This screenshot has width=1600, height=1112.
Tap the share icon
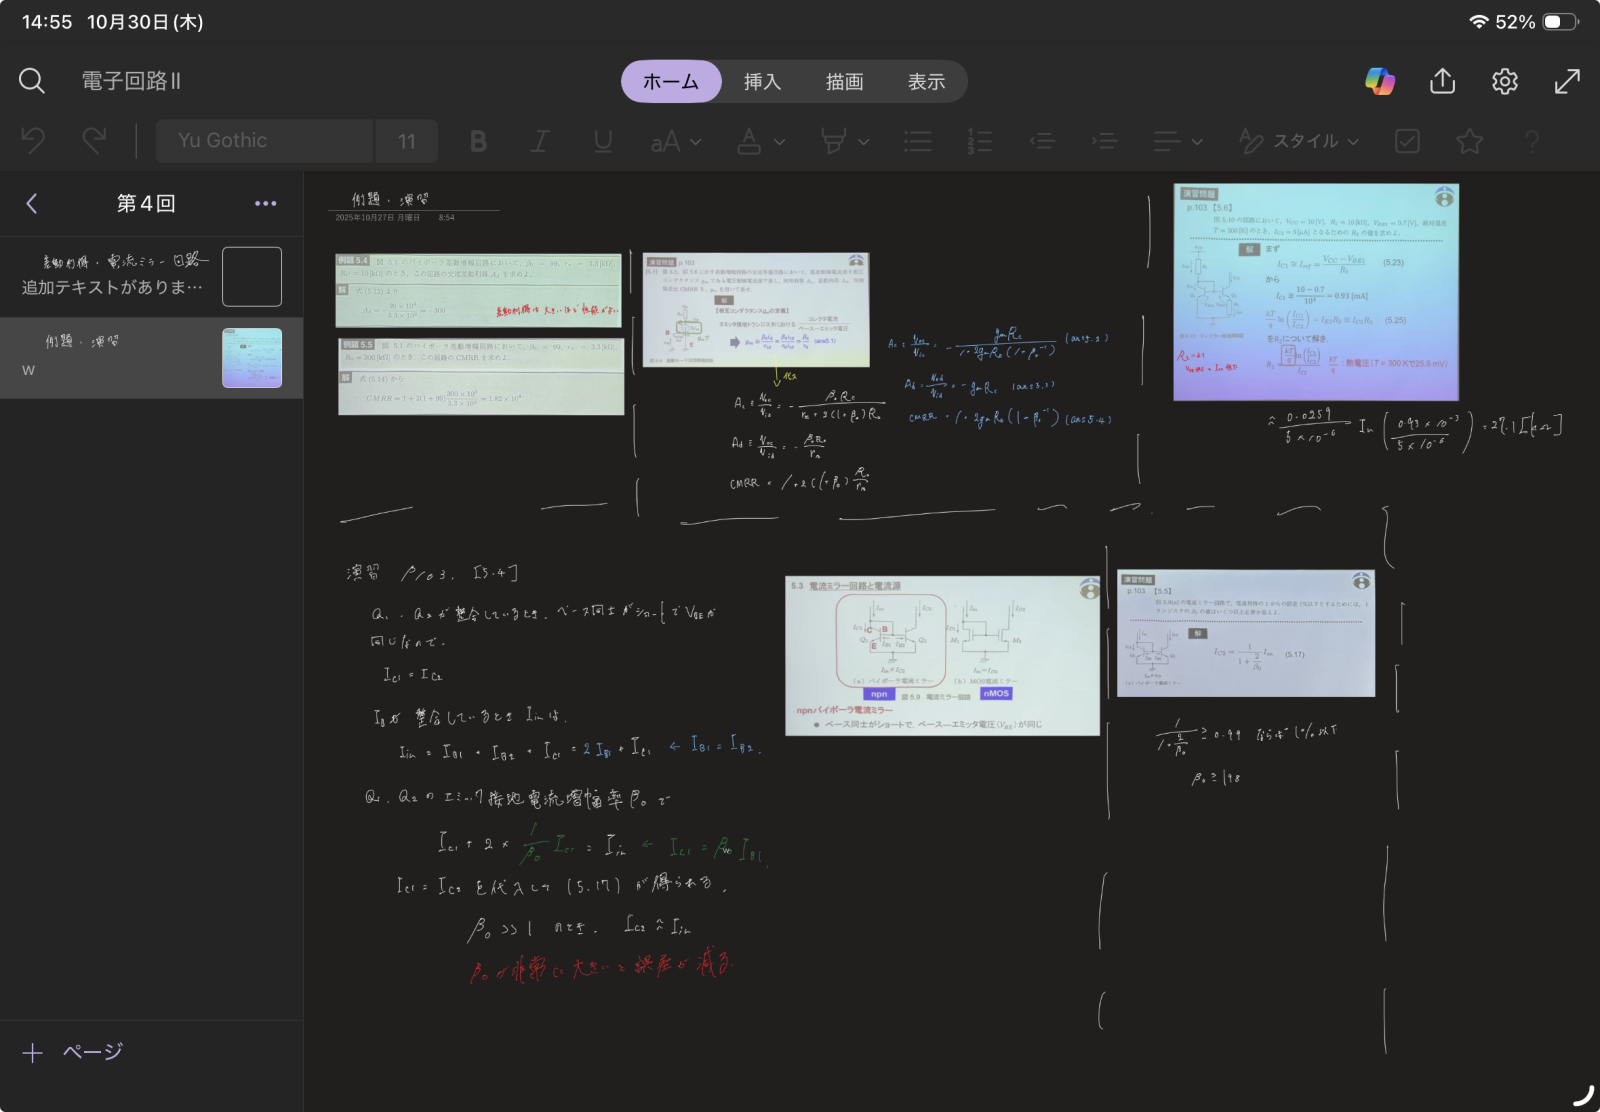[x=1442, y=81]
